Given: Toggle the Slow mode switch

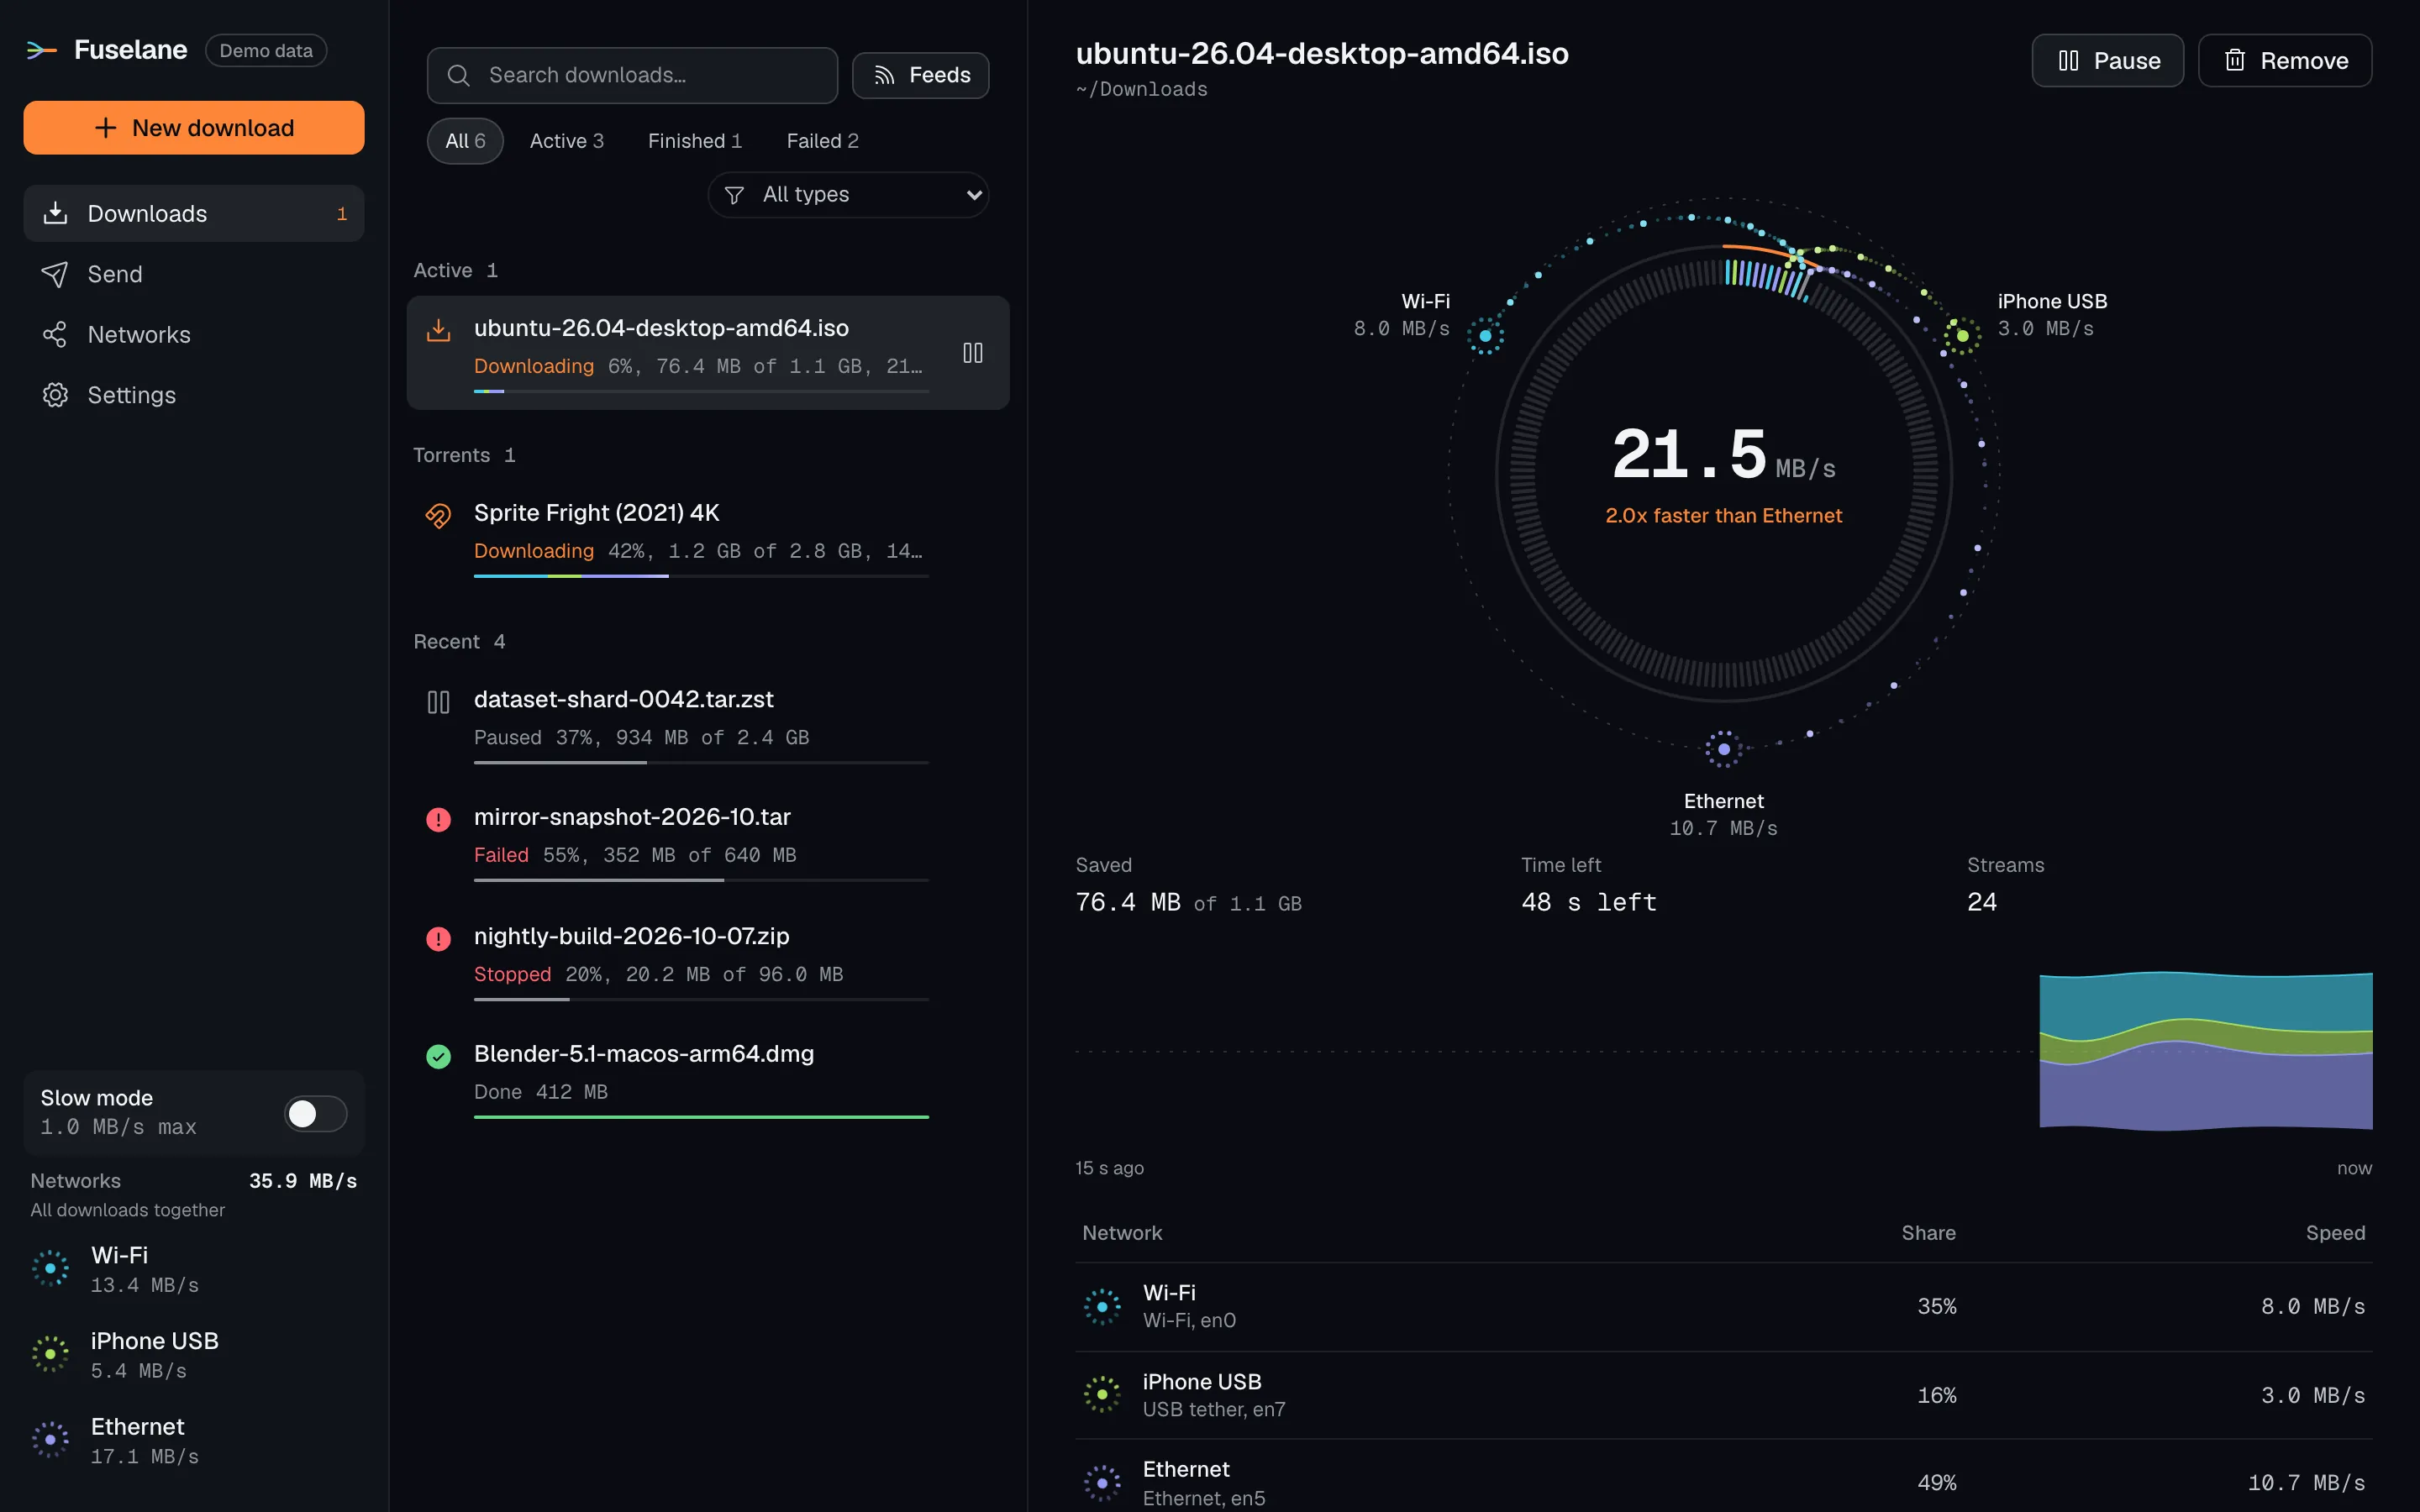Looking at the screenshot, I should click(x=316, y=1114).
